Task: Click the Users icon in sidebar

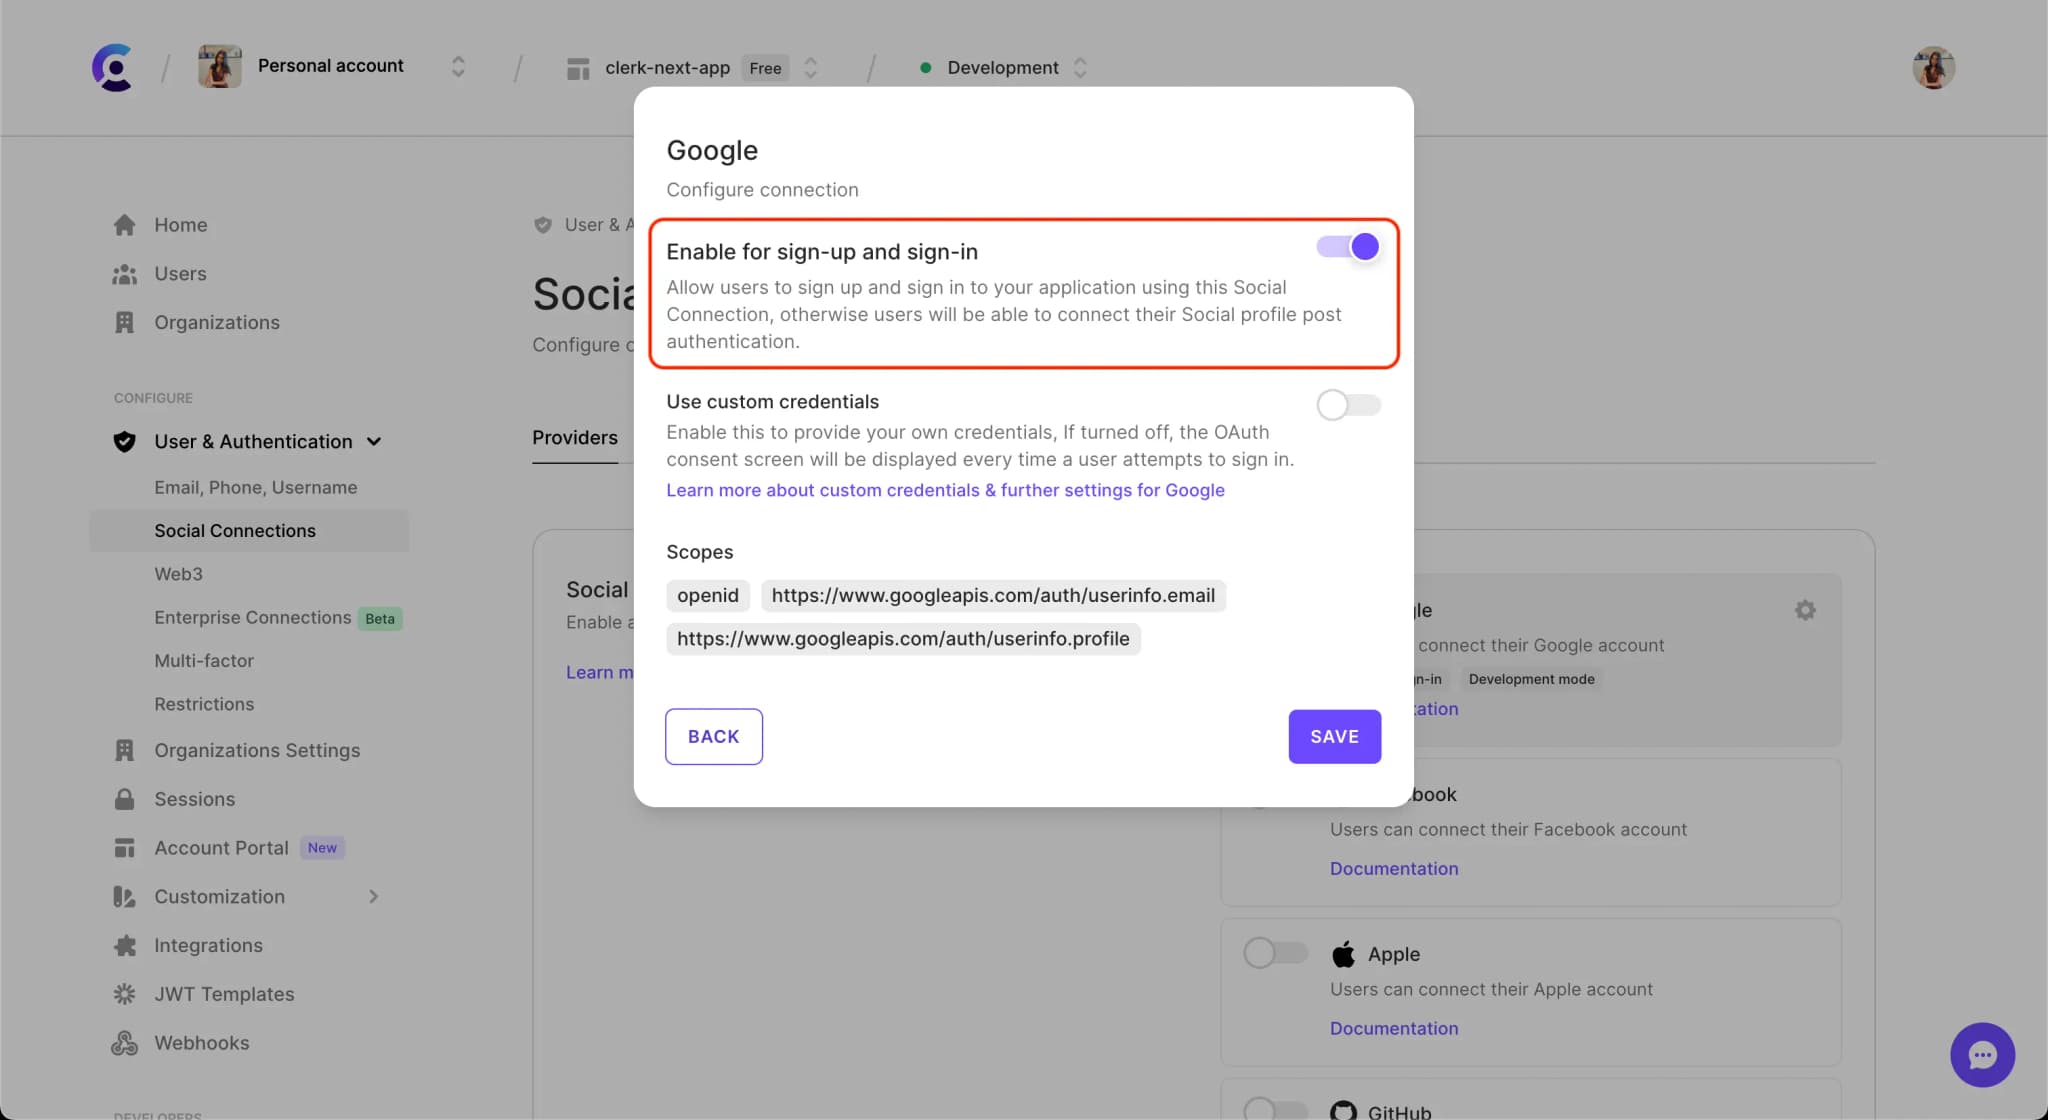Action: [x=124, y=273]
